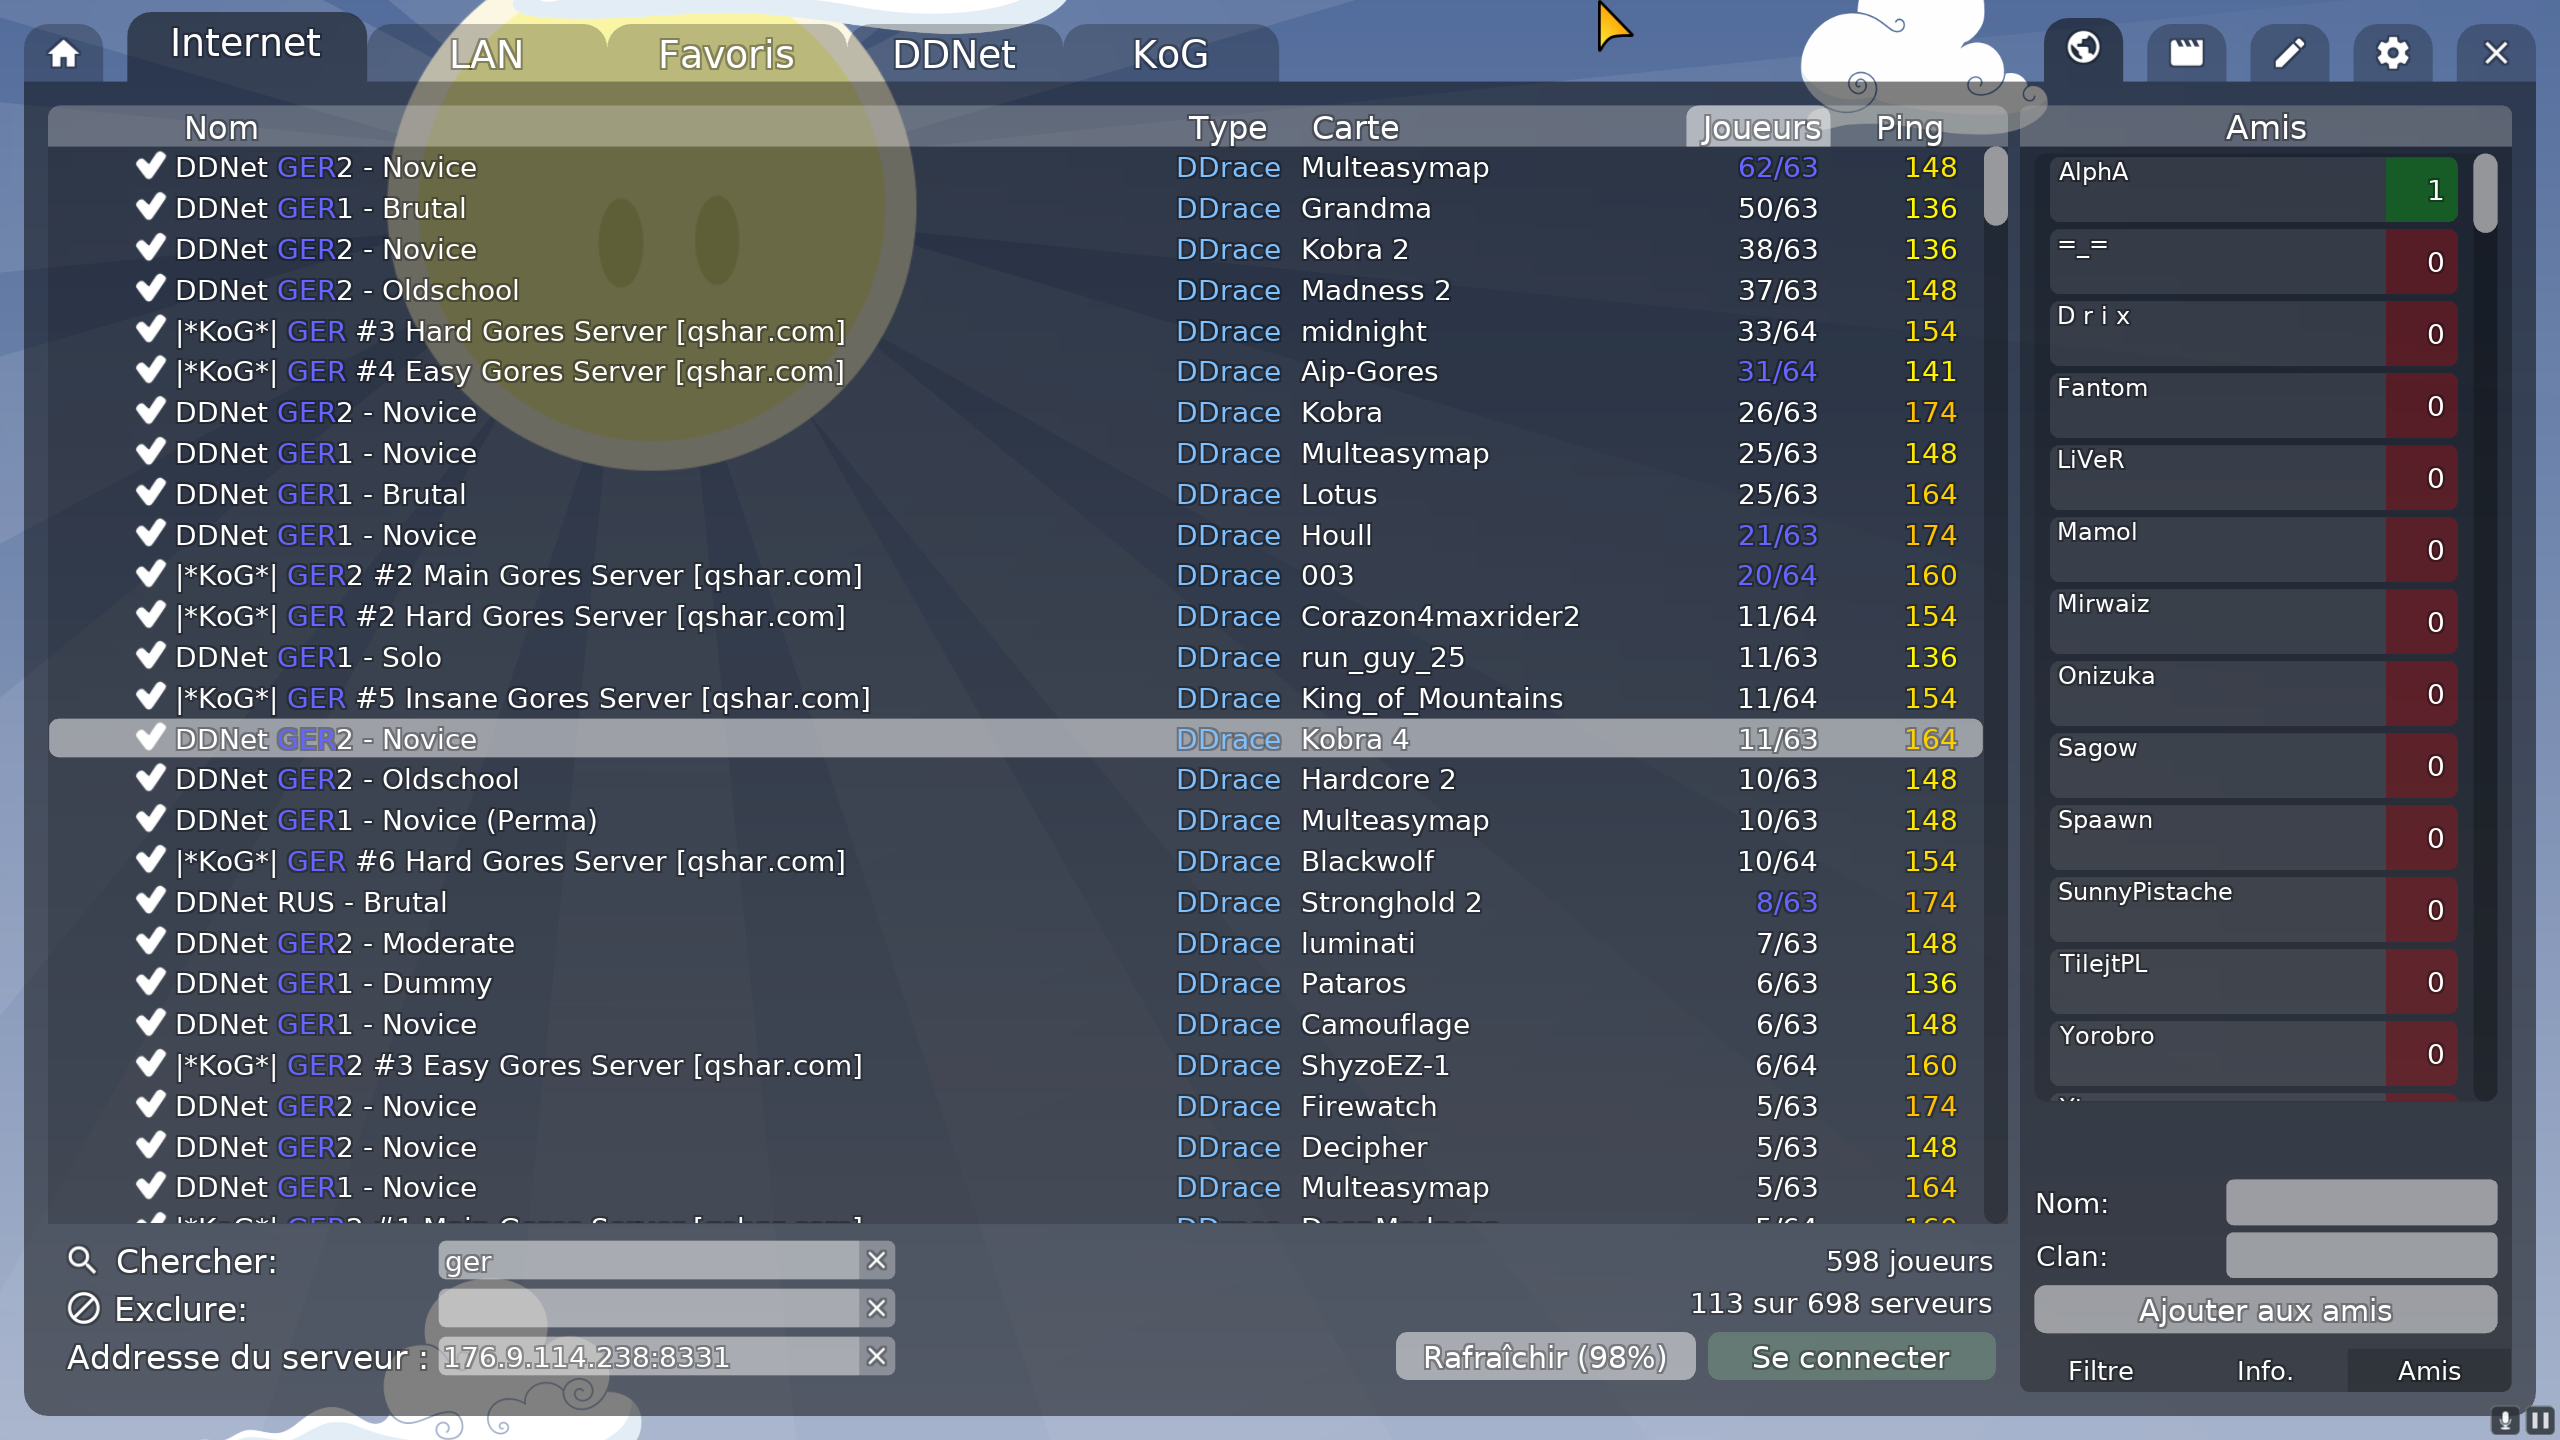
Task: Toggle checkmark on DDNet RUS - Brutal server
Action: point(150,901)
